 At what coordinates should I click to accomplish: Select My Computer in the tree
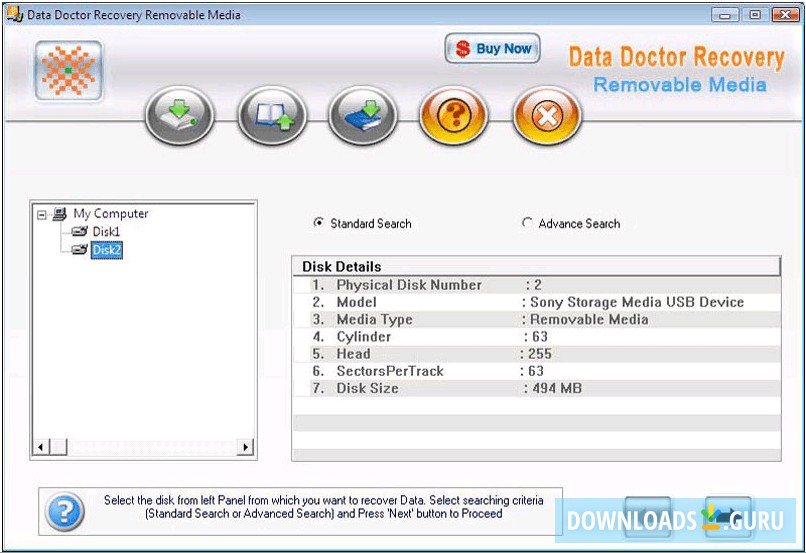(x=111, y=213)
